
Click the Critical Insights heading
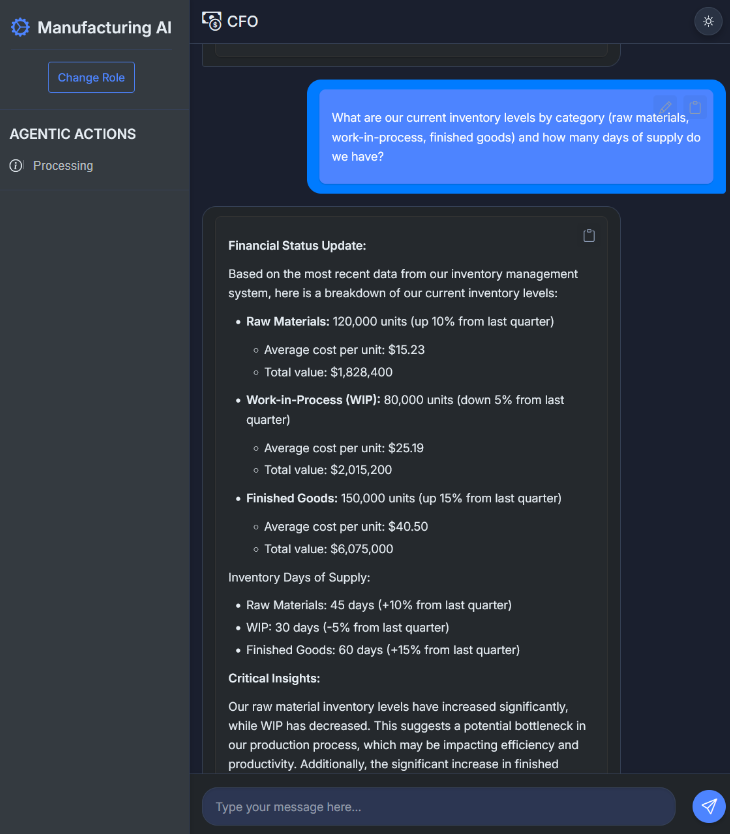pos(274,678)
